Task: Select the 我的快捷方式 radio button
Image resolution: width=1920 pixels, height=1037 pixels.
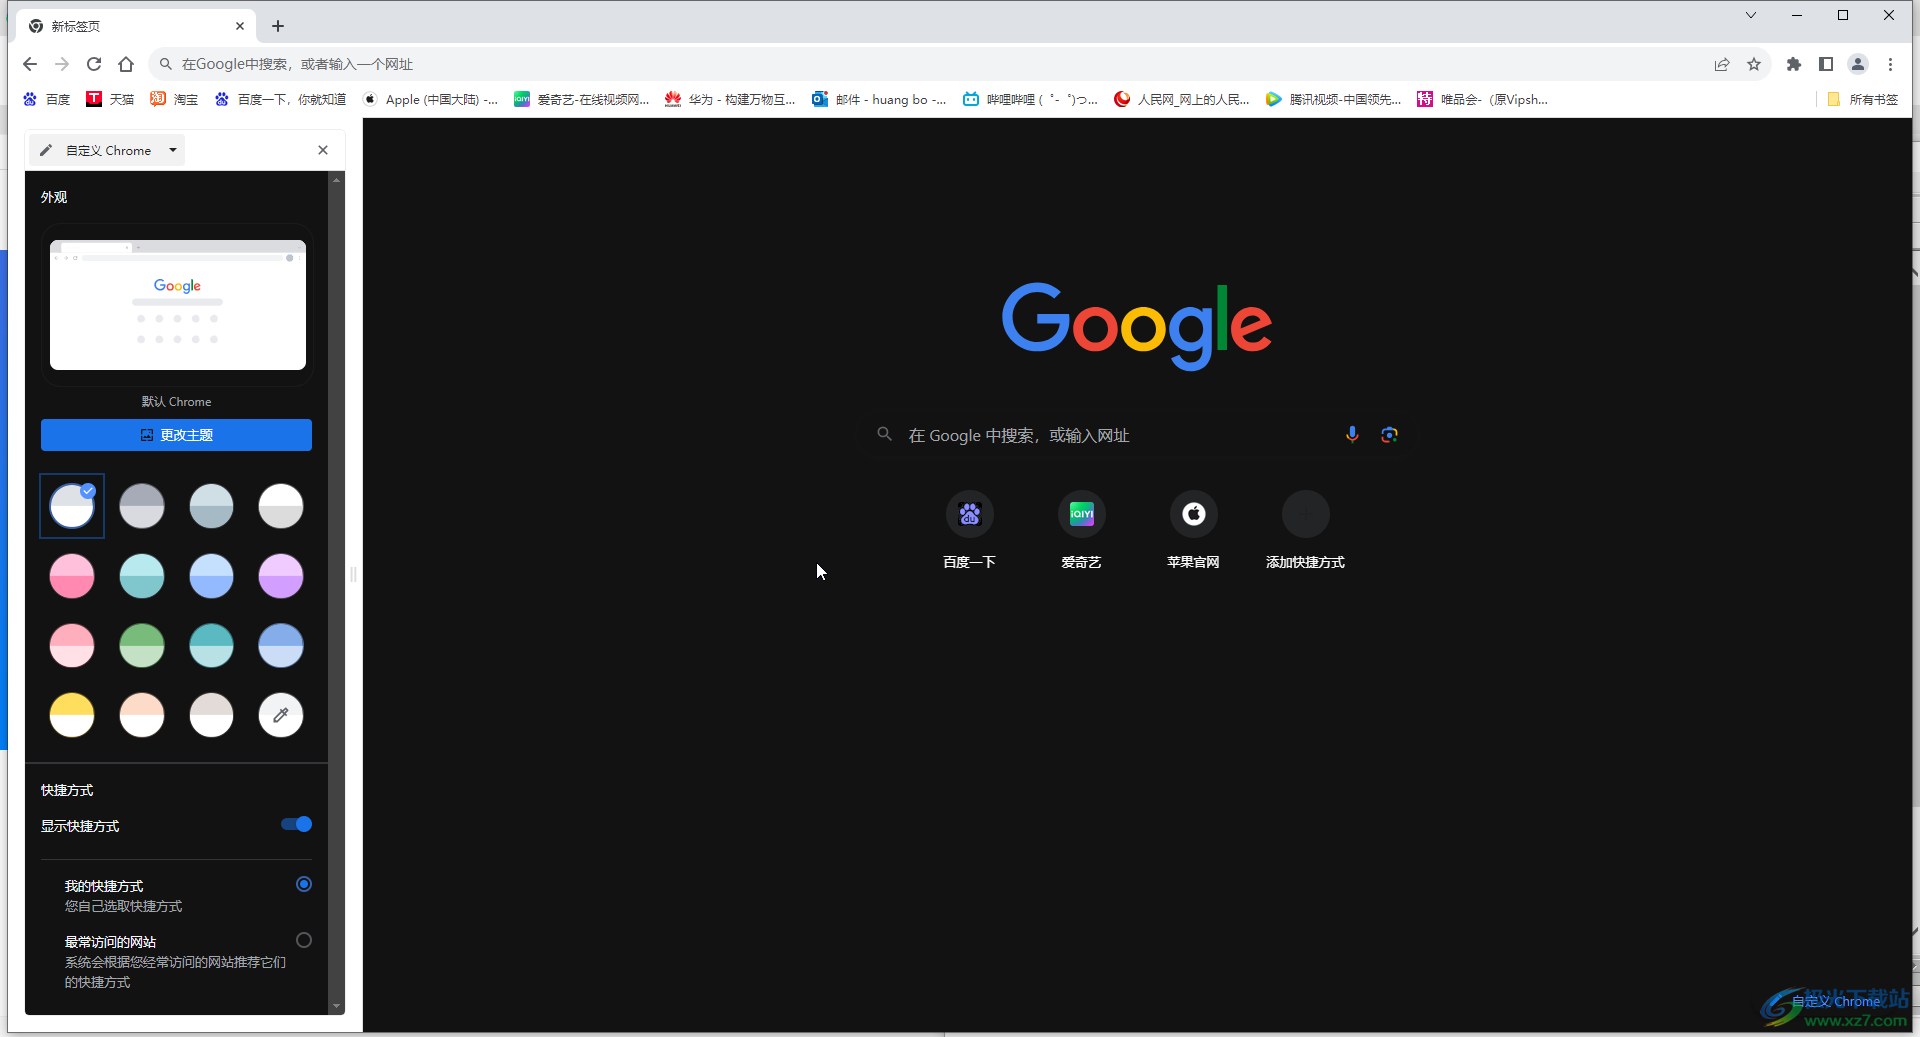Action: click(304, 884)
